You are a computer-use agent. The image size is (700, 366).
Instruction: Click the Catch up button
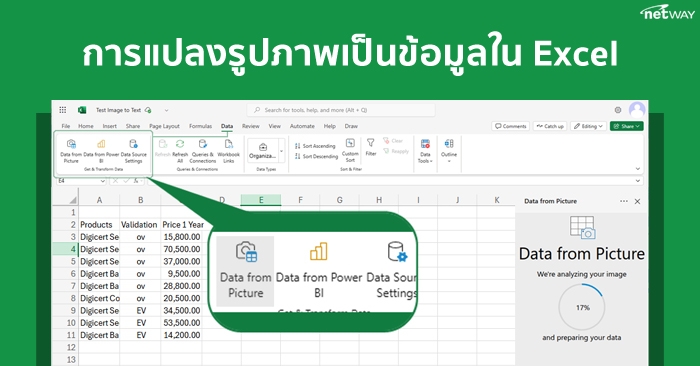pos(550,126)
